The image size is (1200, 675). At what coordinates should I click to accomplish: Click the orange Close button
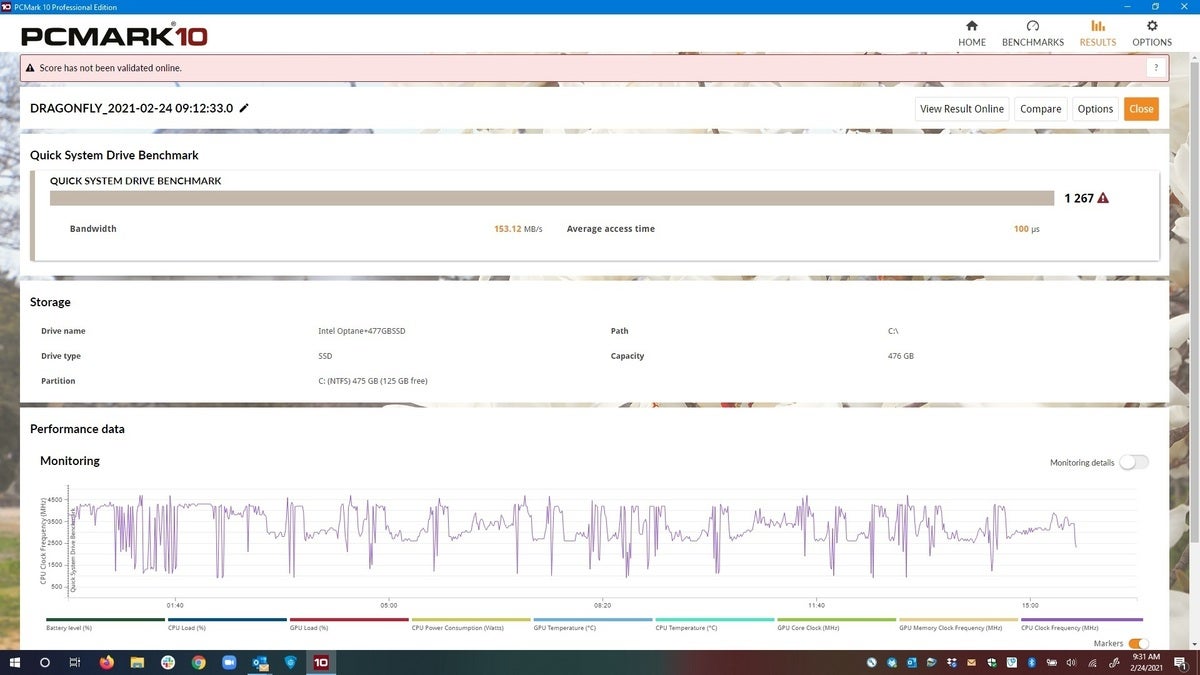1141,109
